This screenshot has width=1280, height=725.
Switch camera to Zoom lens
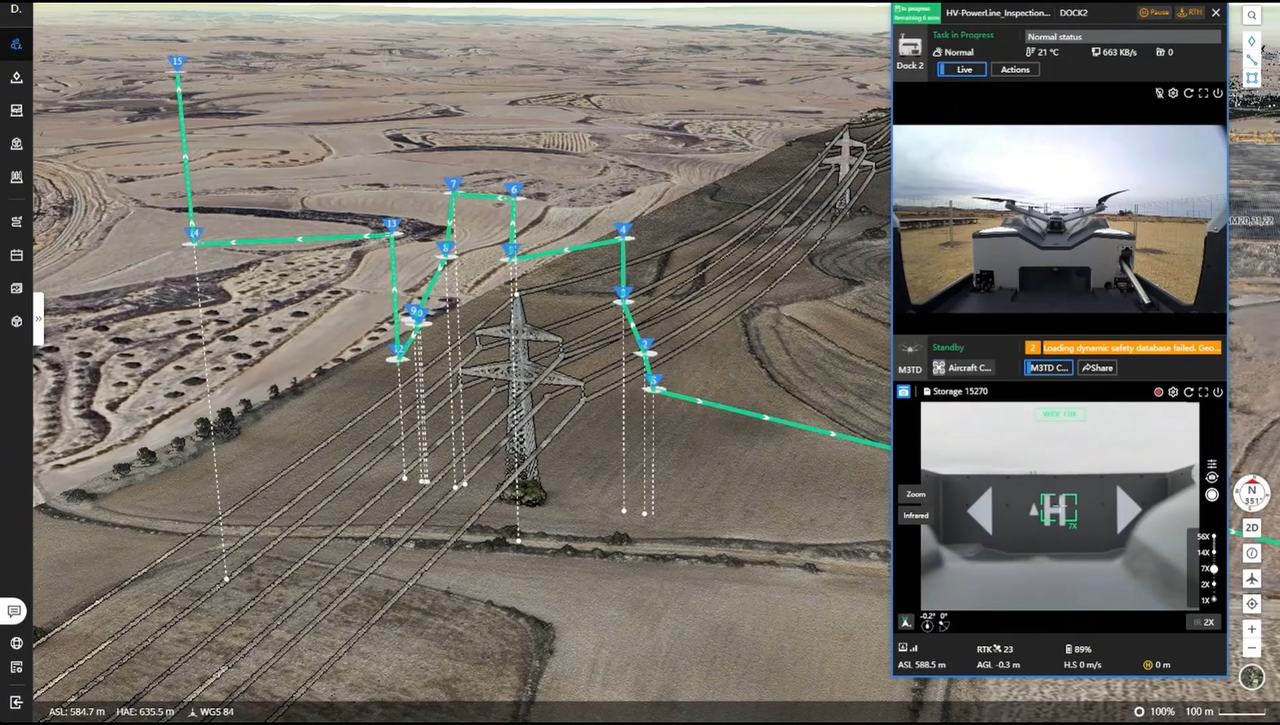[916, 494]
